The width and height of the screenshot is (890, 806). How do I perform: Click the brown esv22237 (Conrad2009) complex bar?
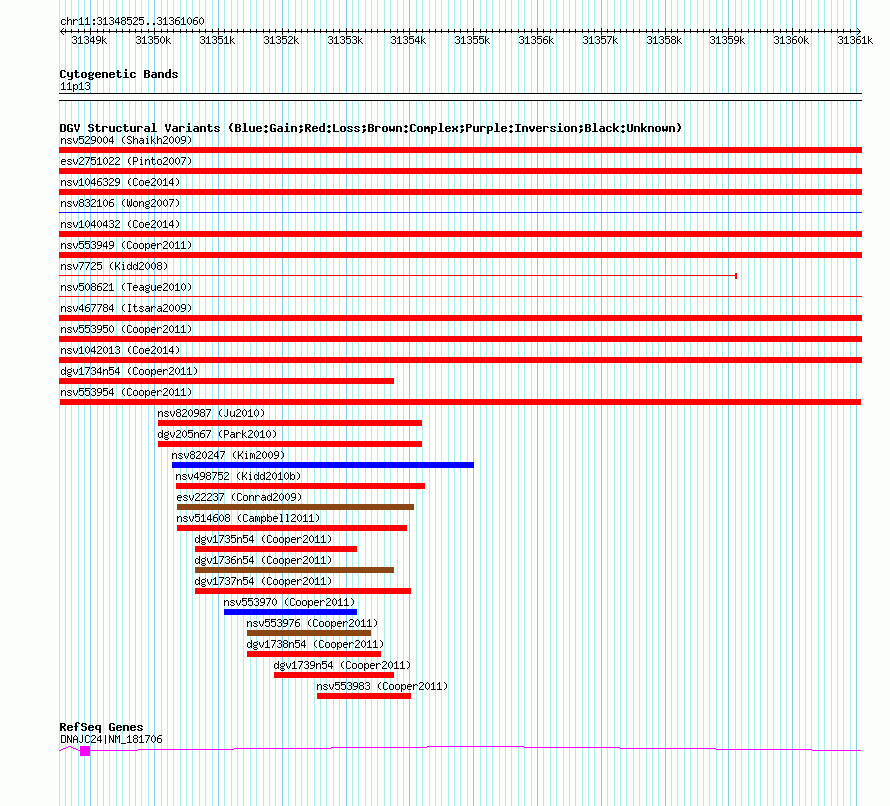point(295,507)
